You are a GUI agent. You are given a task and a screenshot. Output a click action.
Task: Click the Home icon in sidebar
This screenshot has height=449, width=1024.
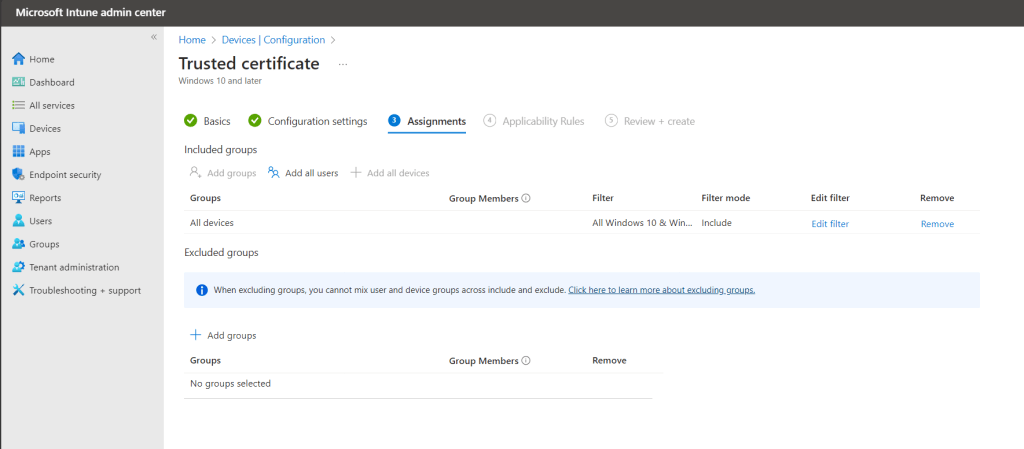click(18, 59)
